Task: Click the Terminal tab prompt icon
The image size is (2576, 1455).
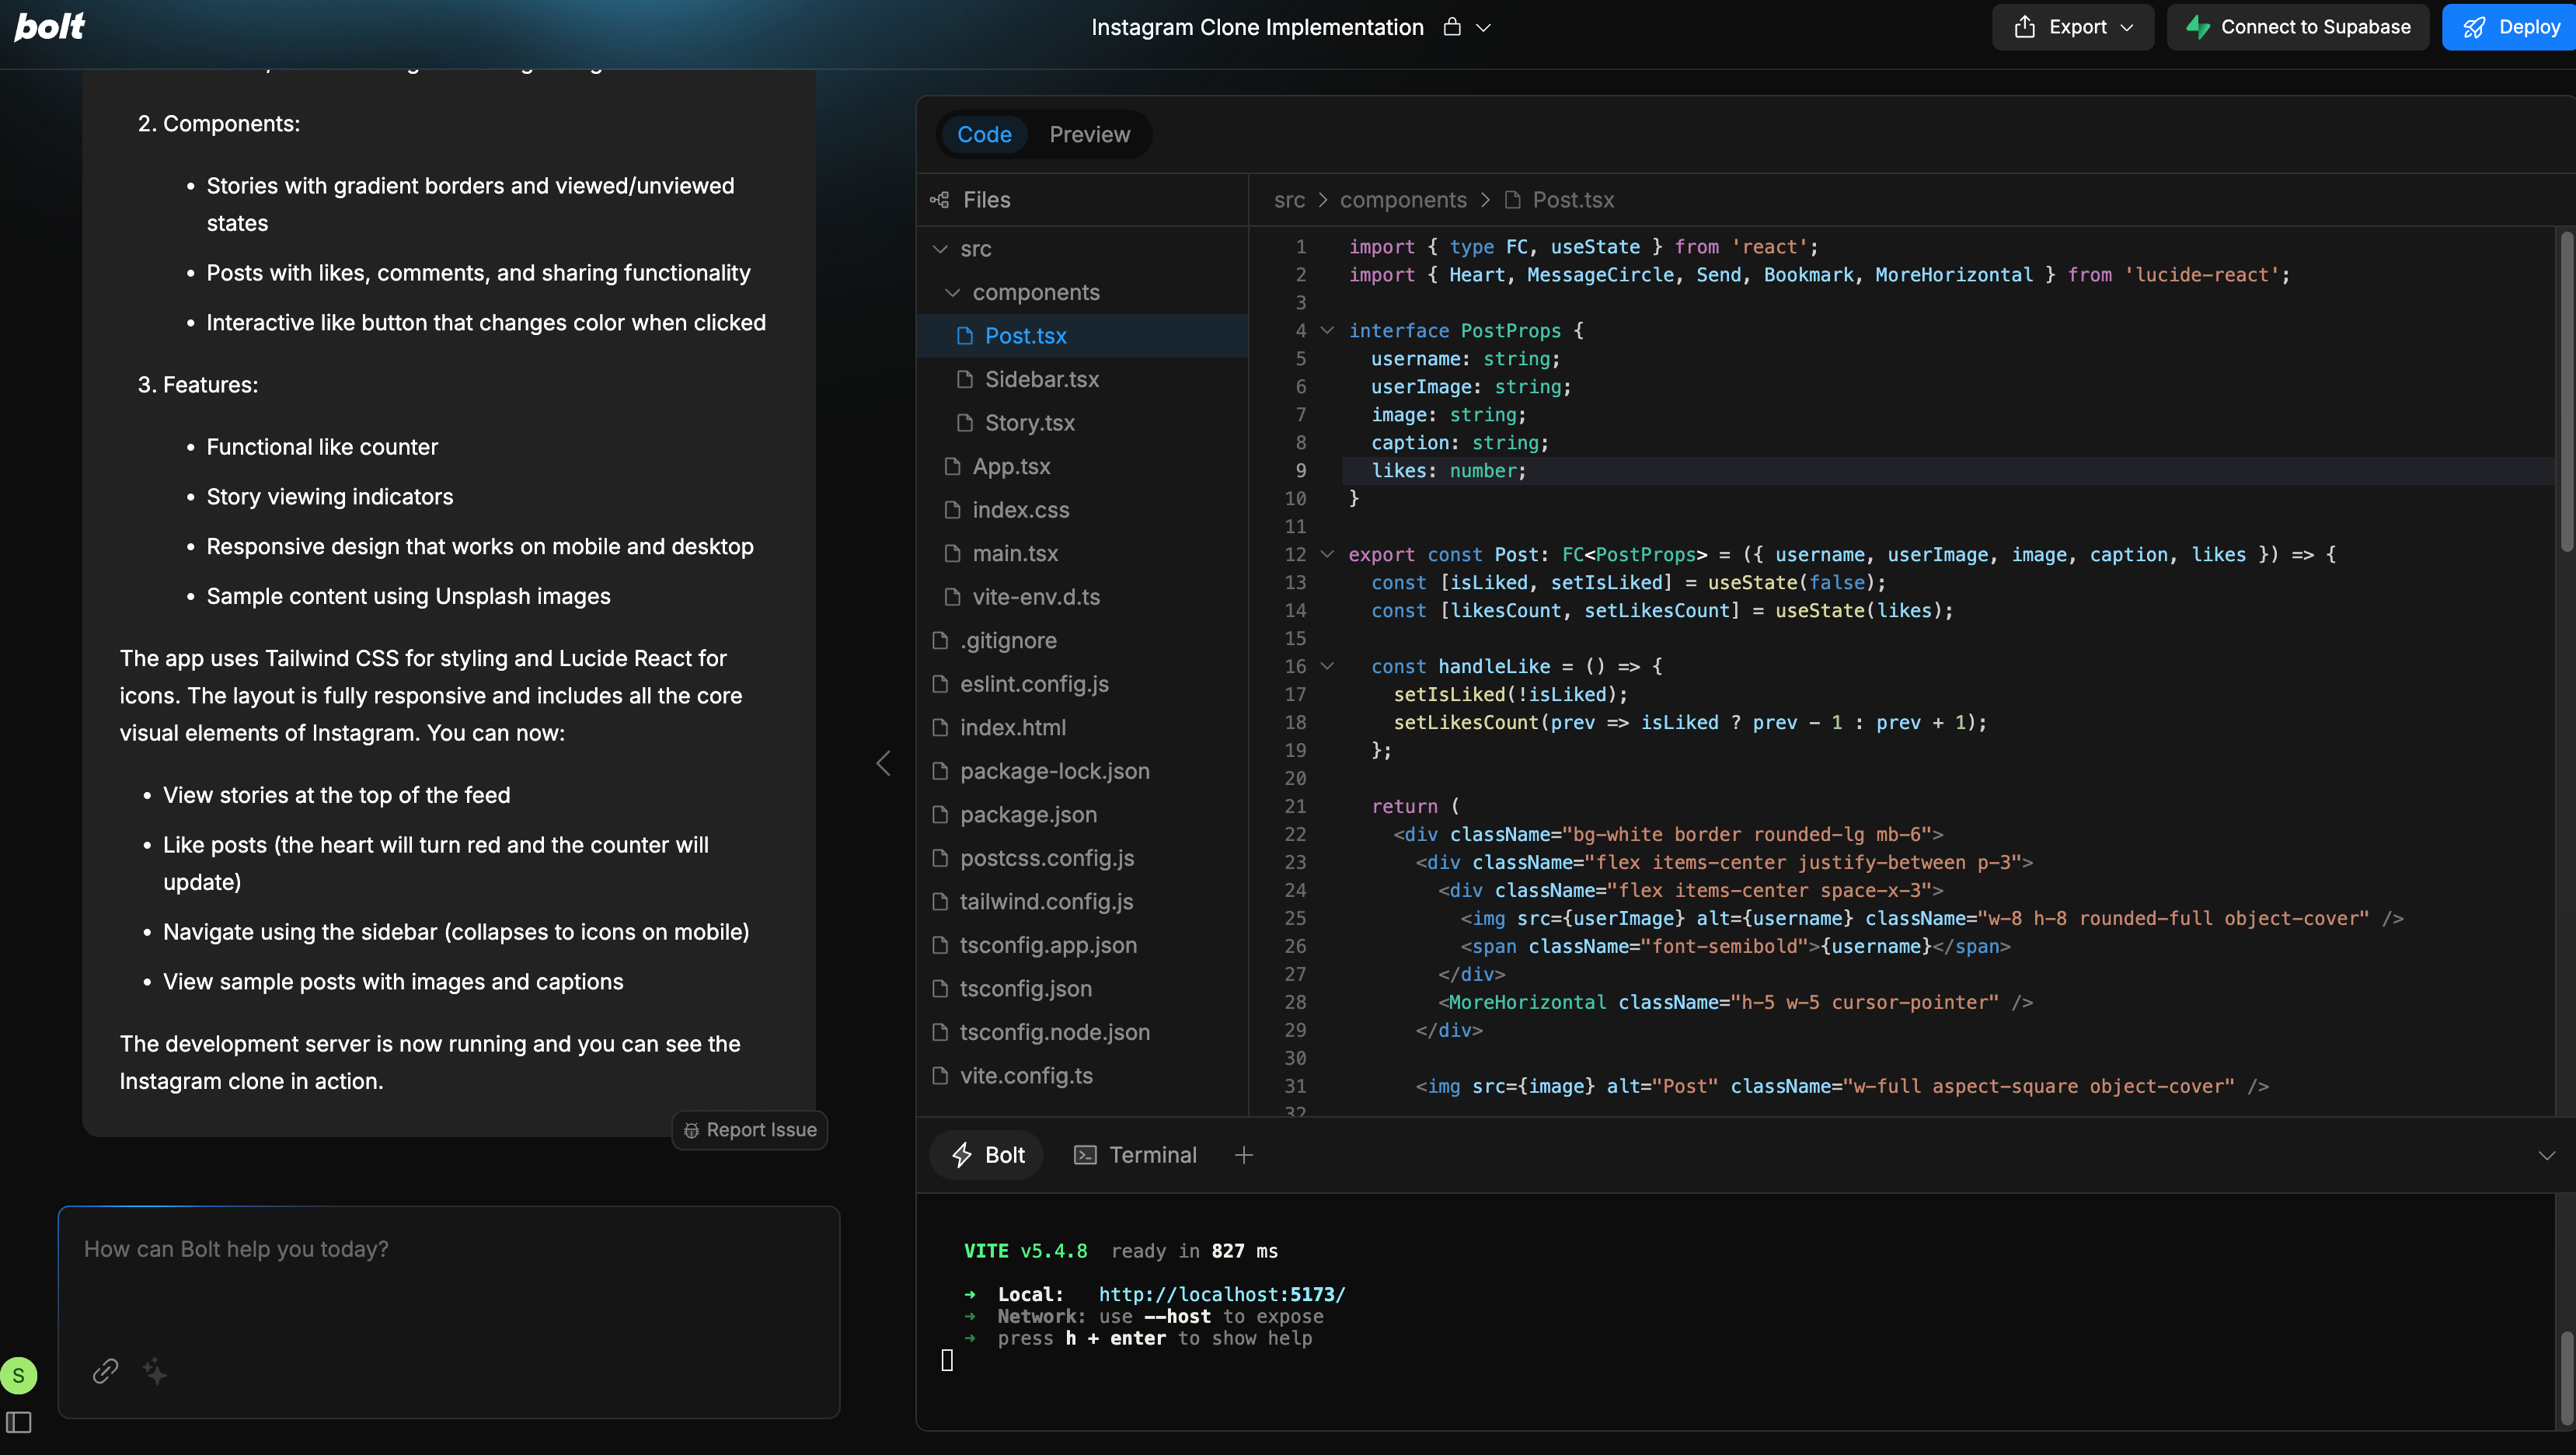Action: (1085, 1155)
